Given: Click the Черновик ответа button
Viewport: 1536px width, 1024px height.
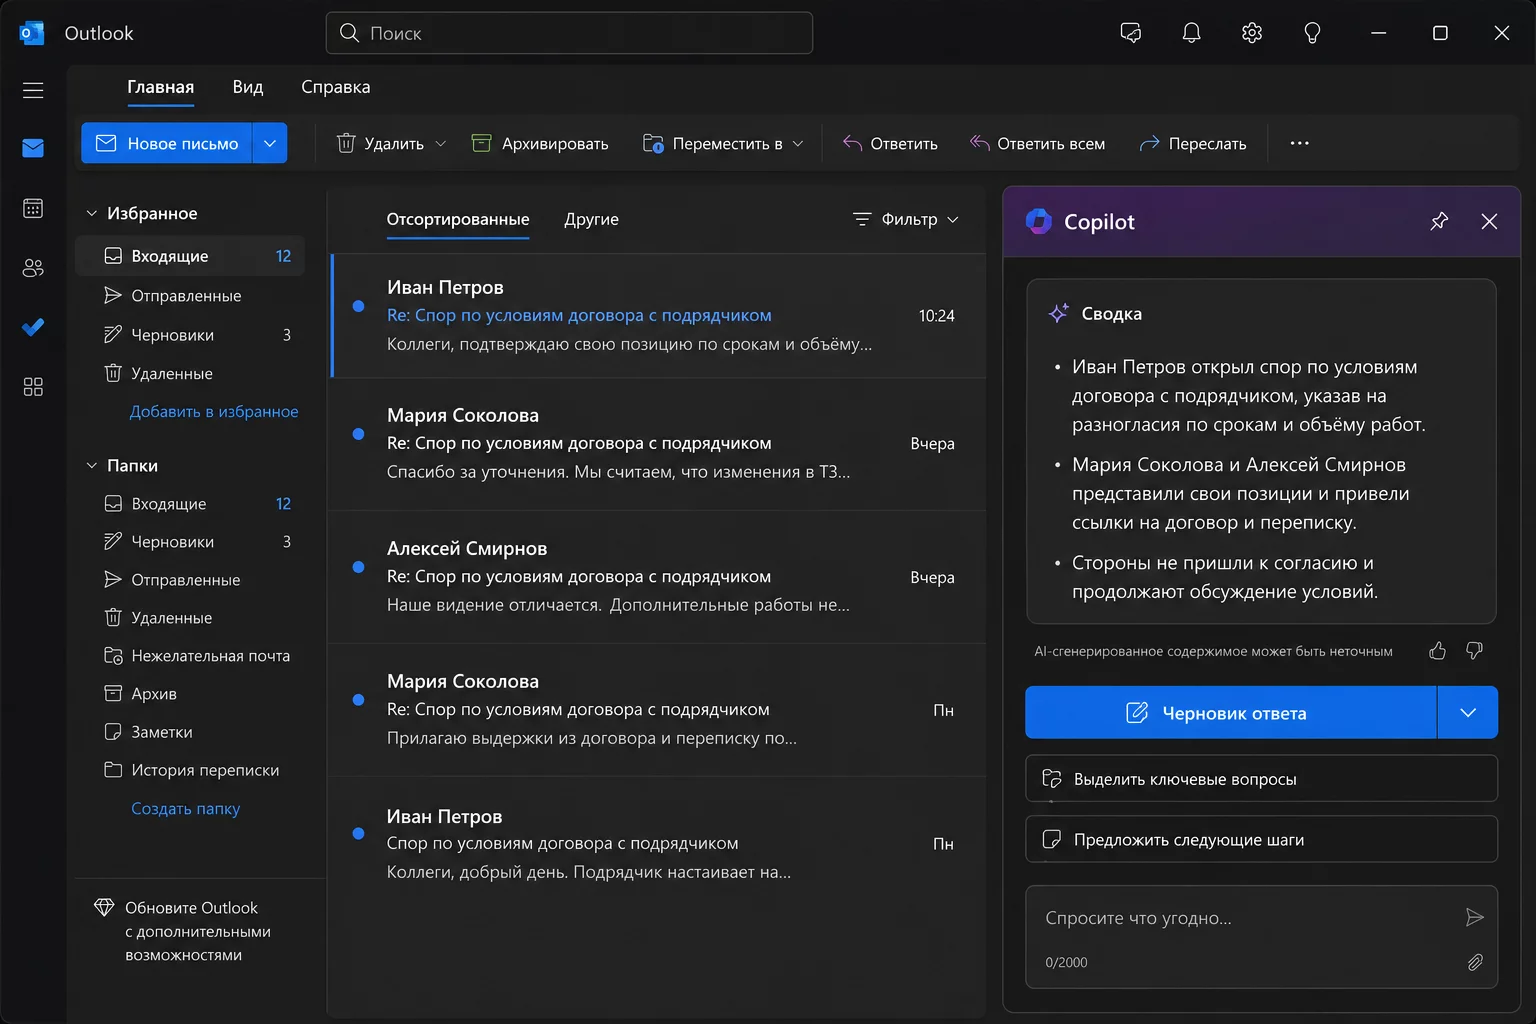Looking at the screenshot, I should pos(1231,712).
